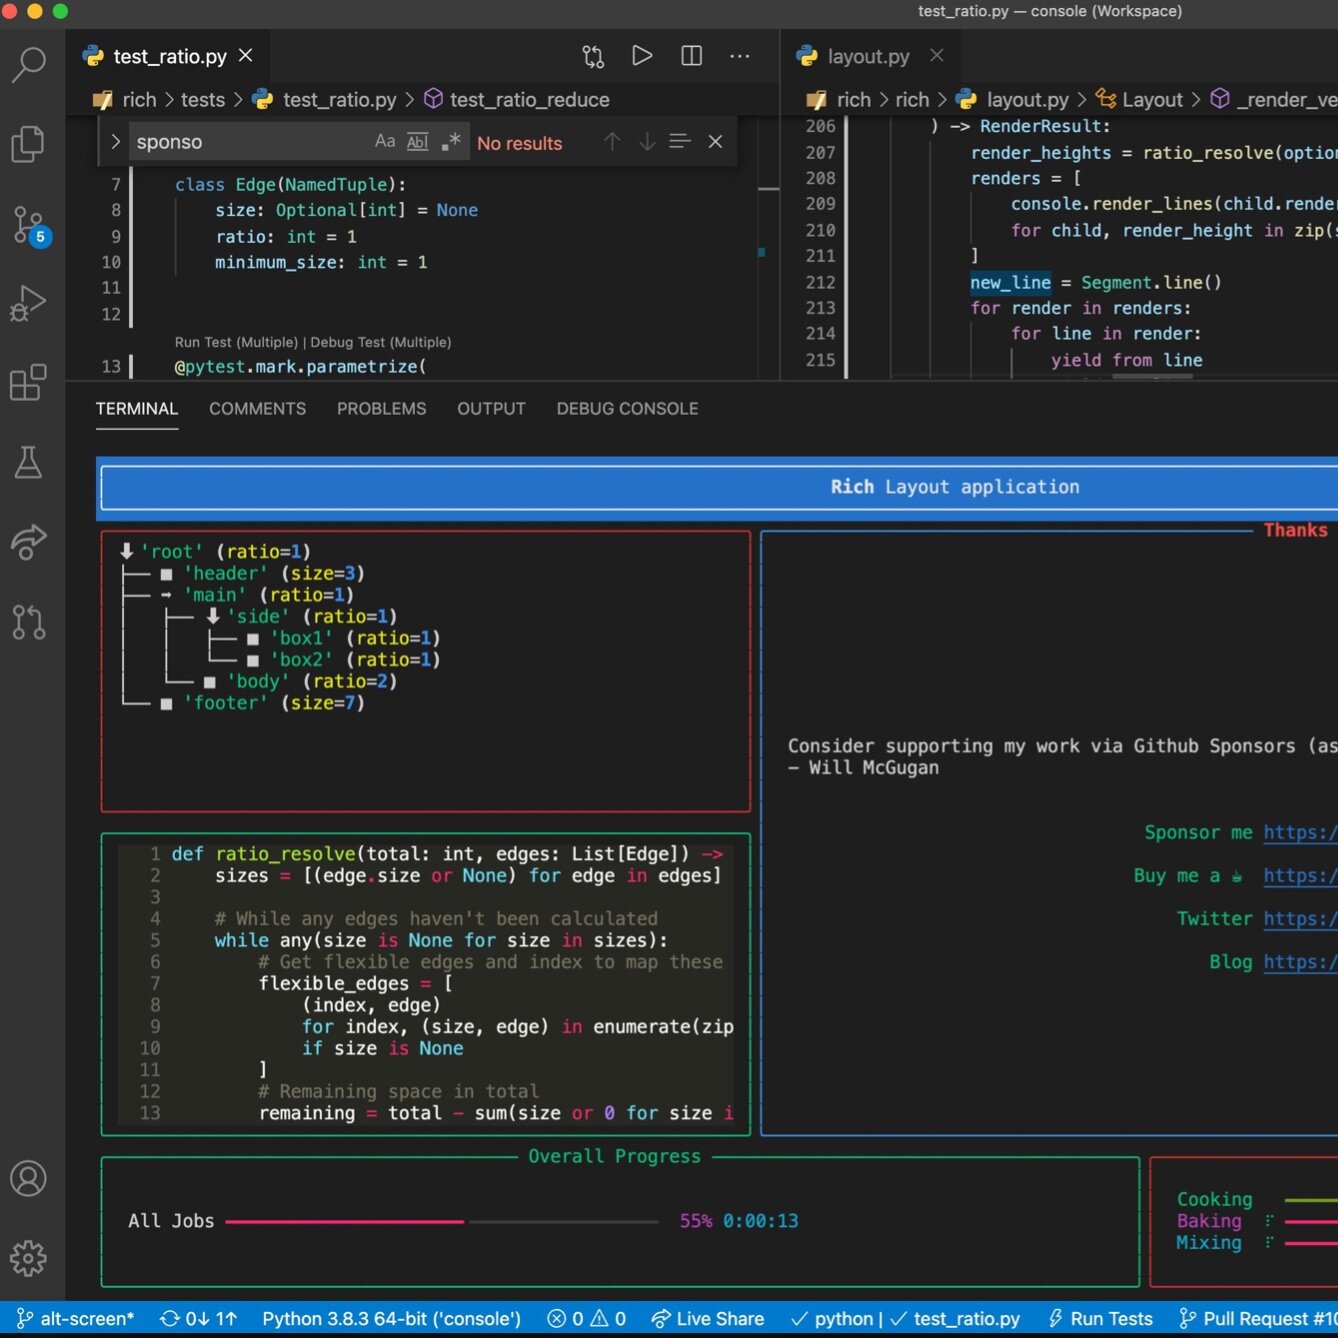Open the GitHub Pull Requests view

(29, 621)
